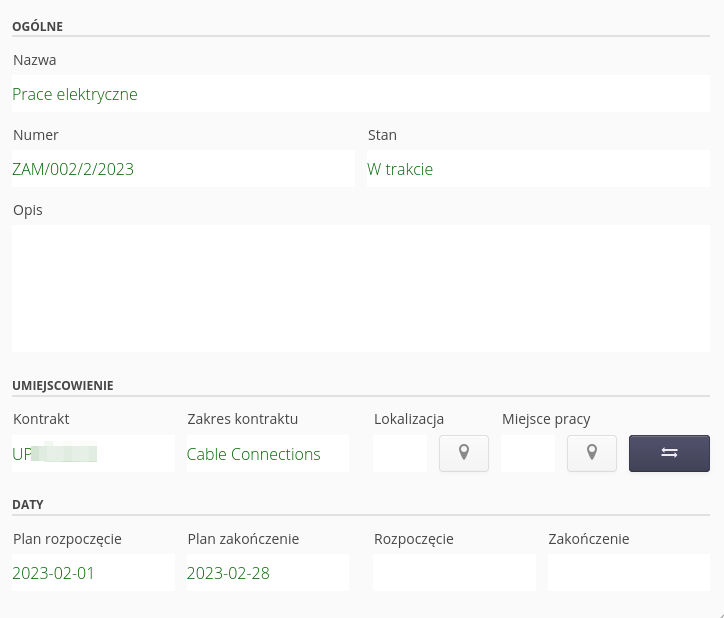
Task: Click inside the empty Opis text area
Action: [x=360, y=288]
